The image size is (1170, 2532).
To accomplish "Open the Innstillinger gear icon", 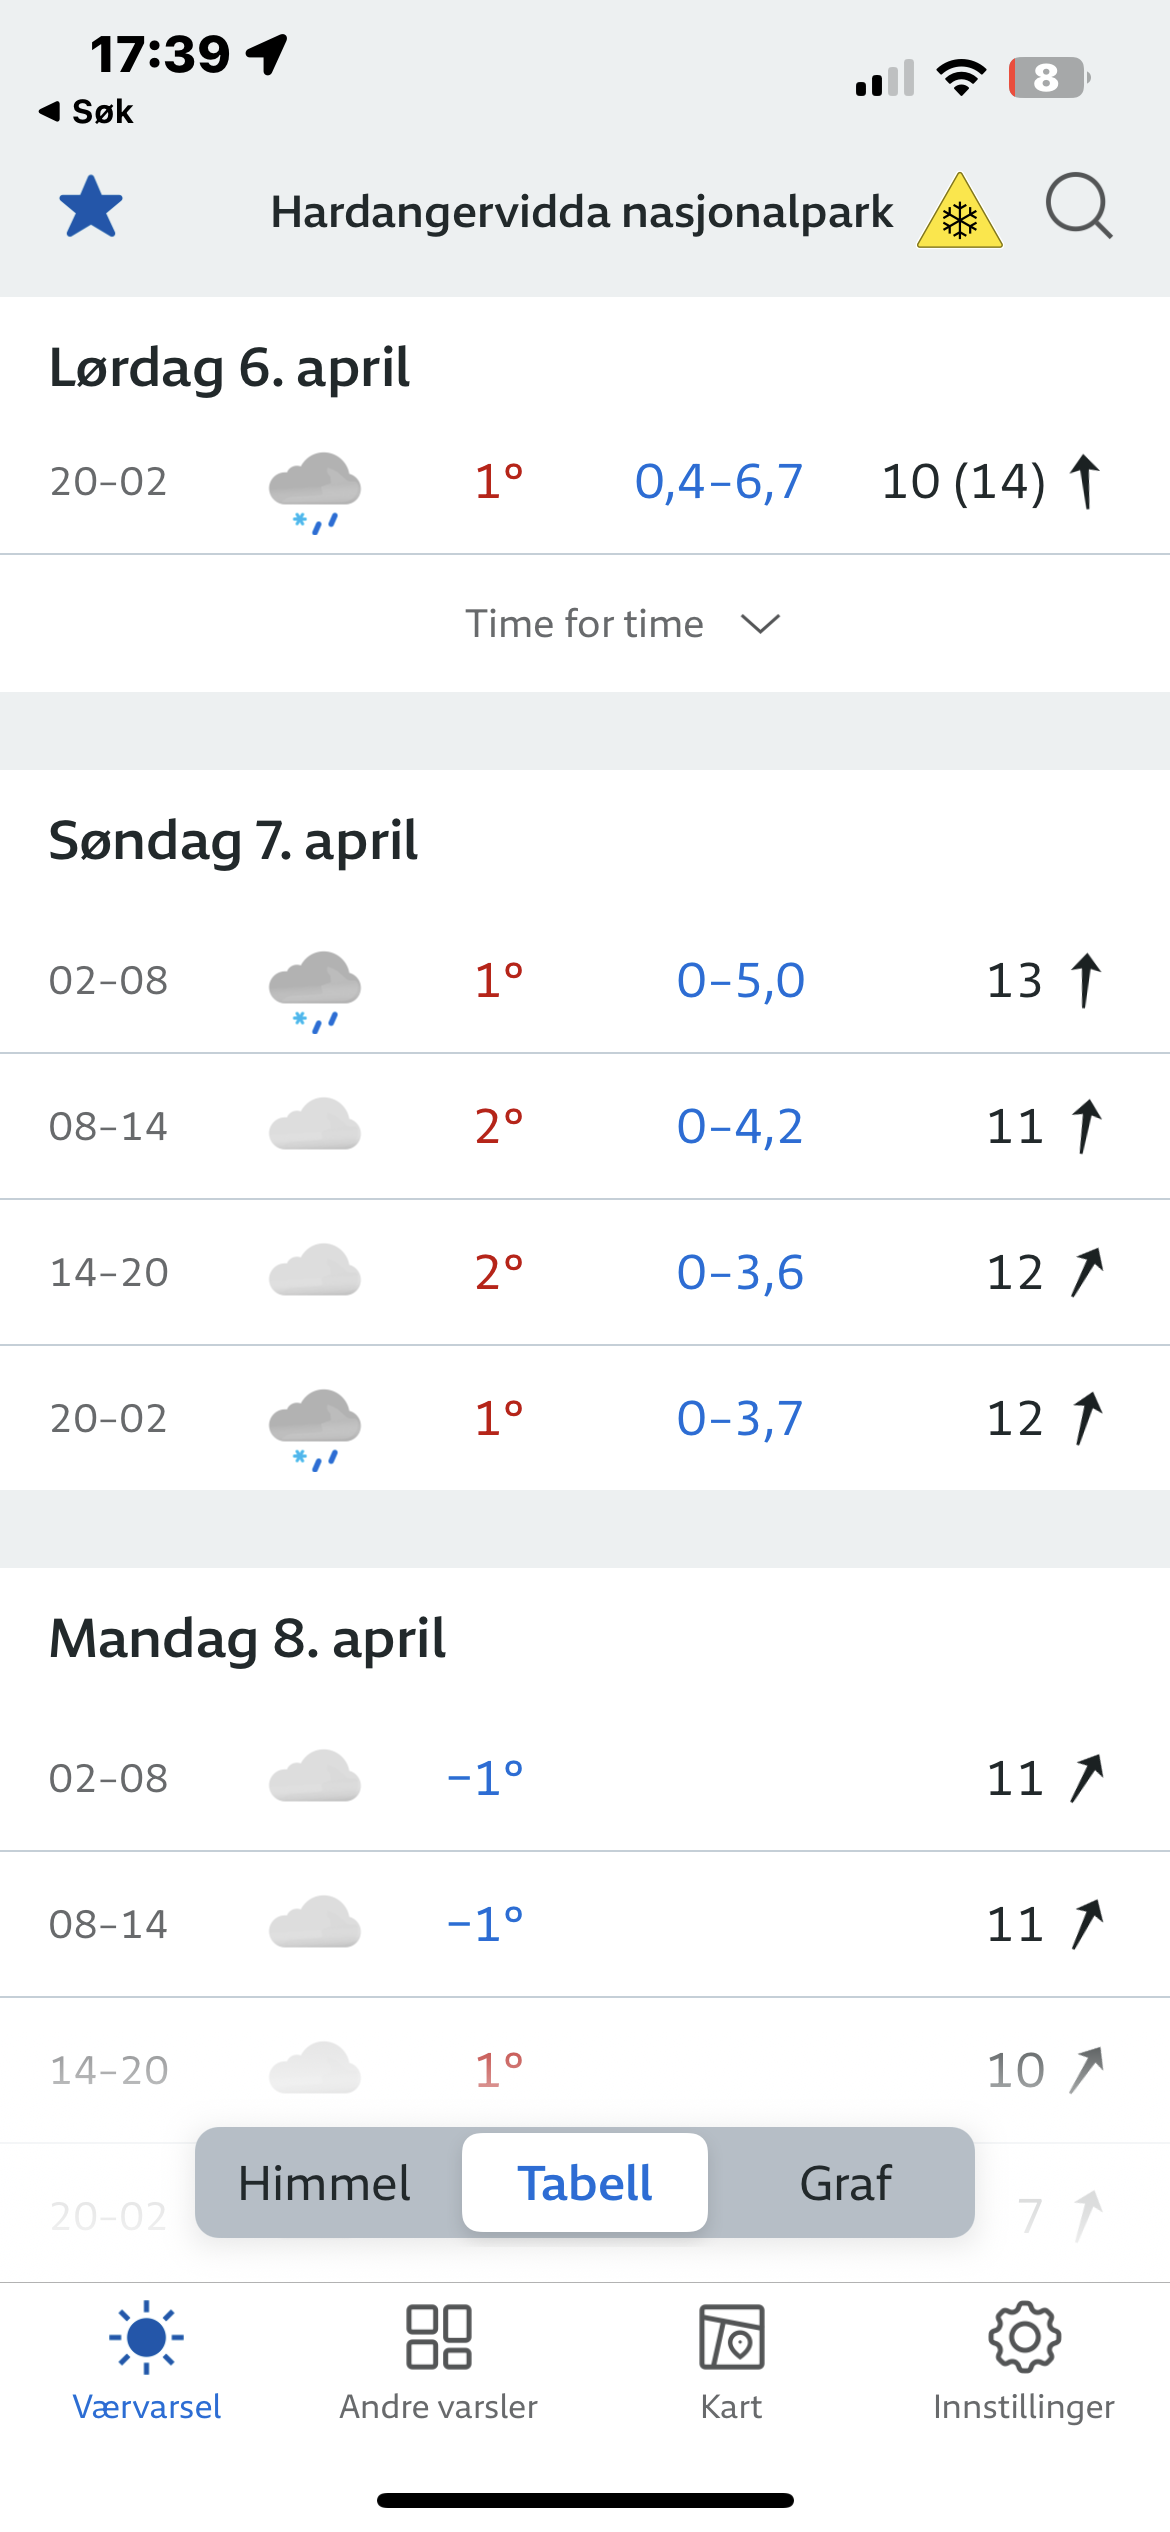I will [1024, 2360].
